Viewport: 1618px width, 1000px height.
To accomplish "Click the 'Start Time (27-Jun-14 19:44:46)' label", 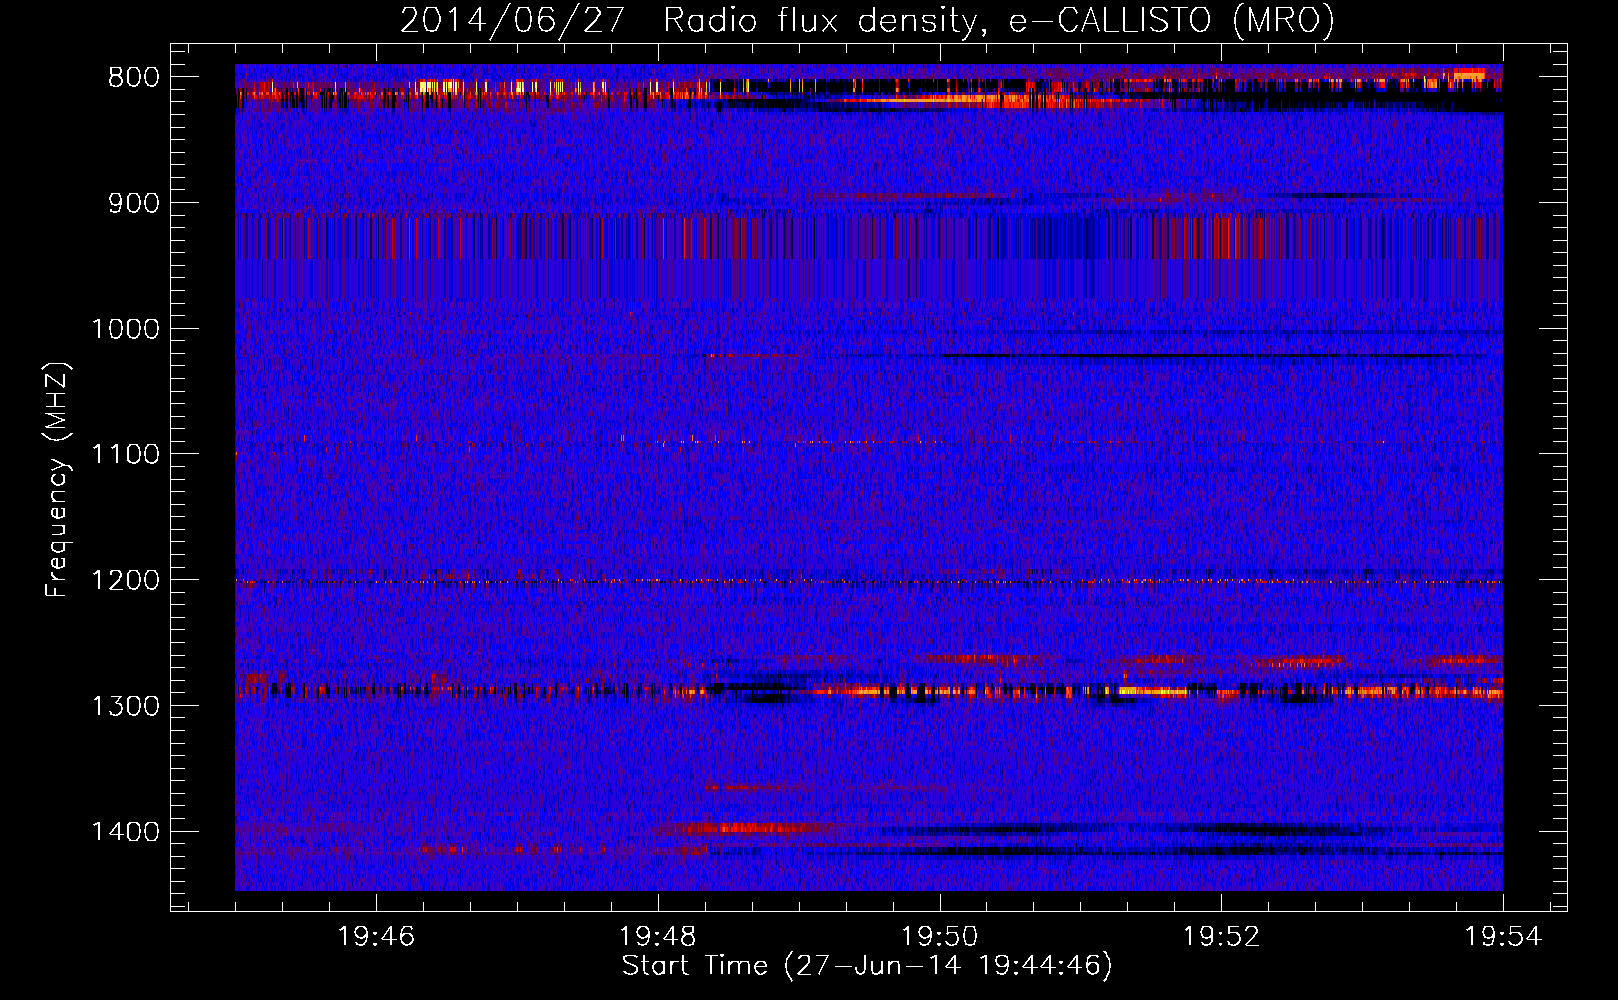I will tap(867, 966).
